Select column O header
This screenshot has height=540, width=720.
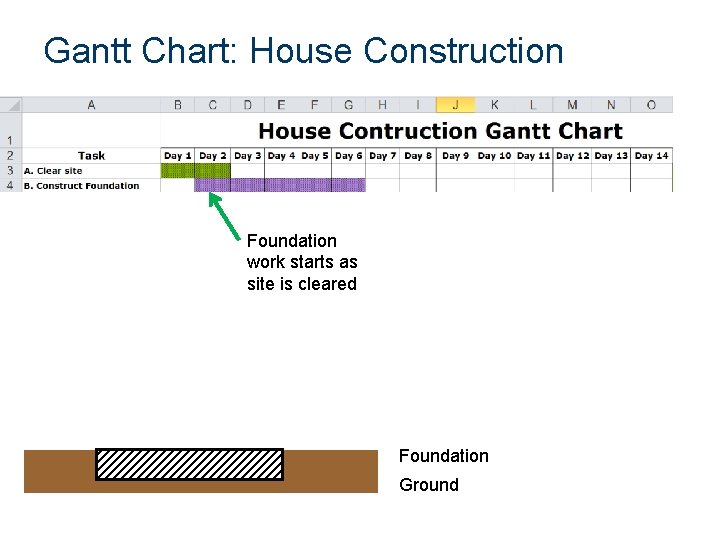pyautogui.click(x=652, y=105)
